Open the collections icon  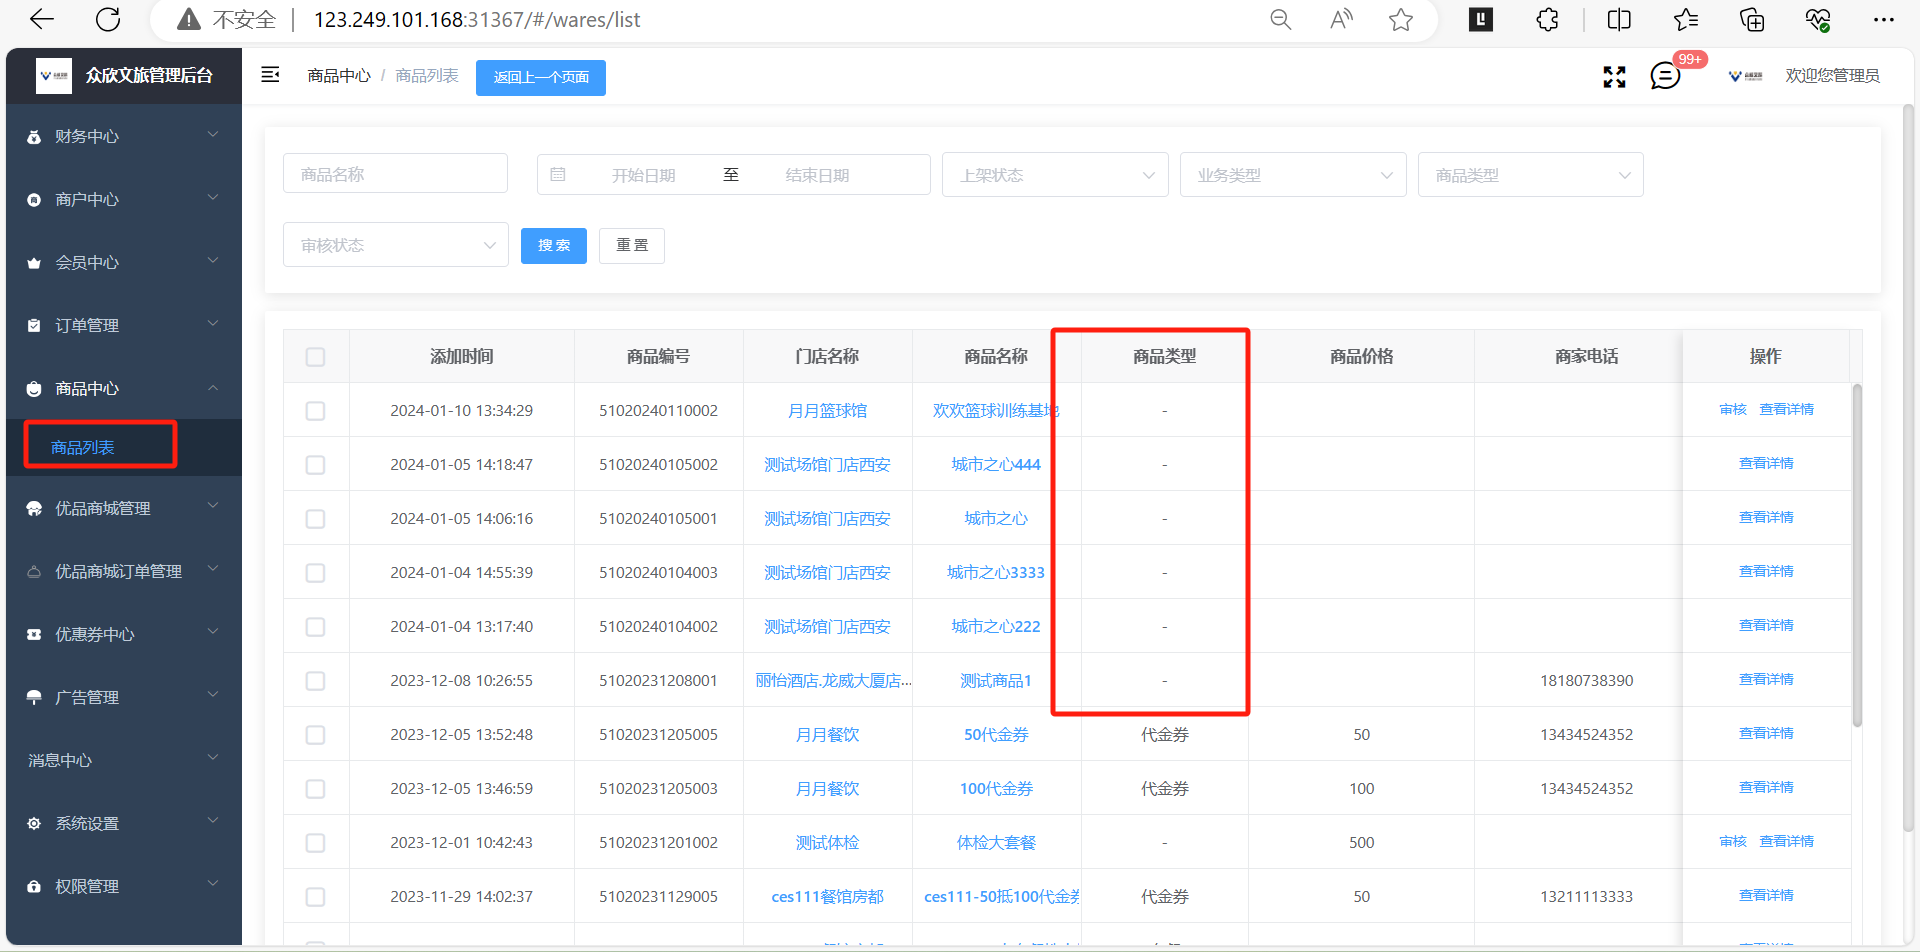[1752, 20]
